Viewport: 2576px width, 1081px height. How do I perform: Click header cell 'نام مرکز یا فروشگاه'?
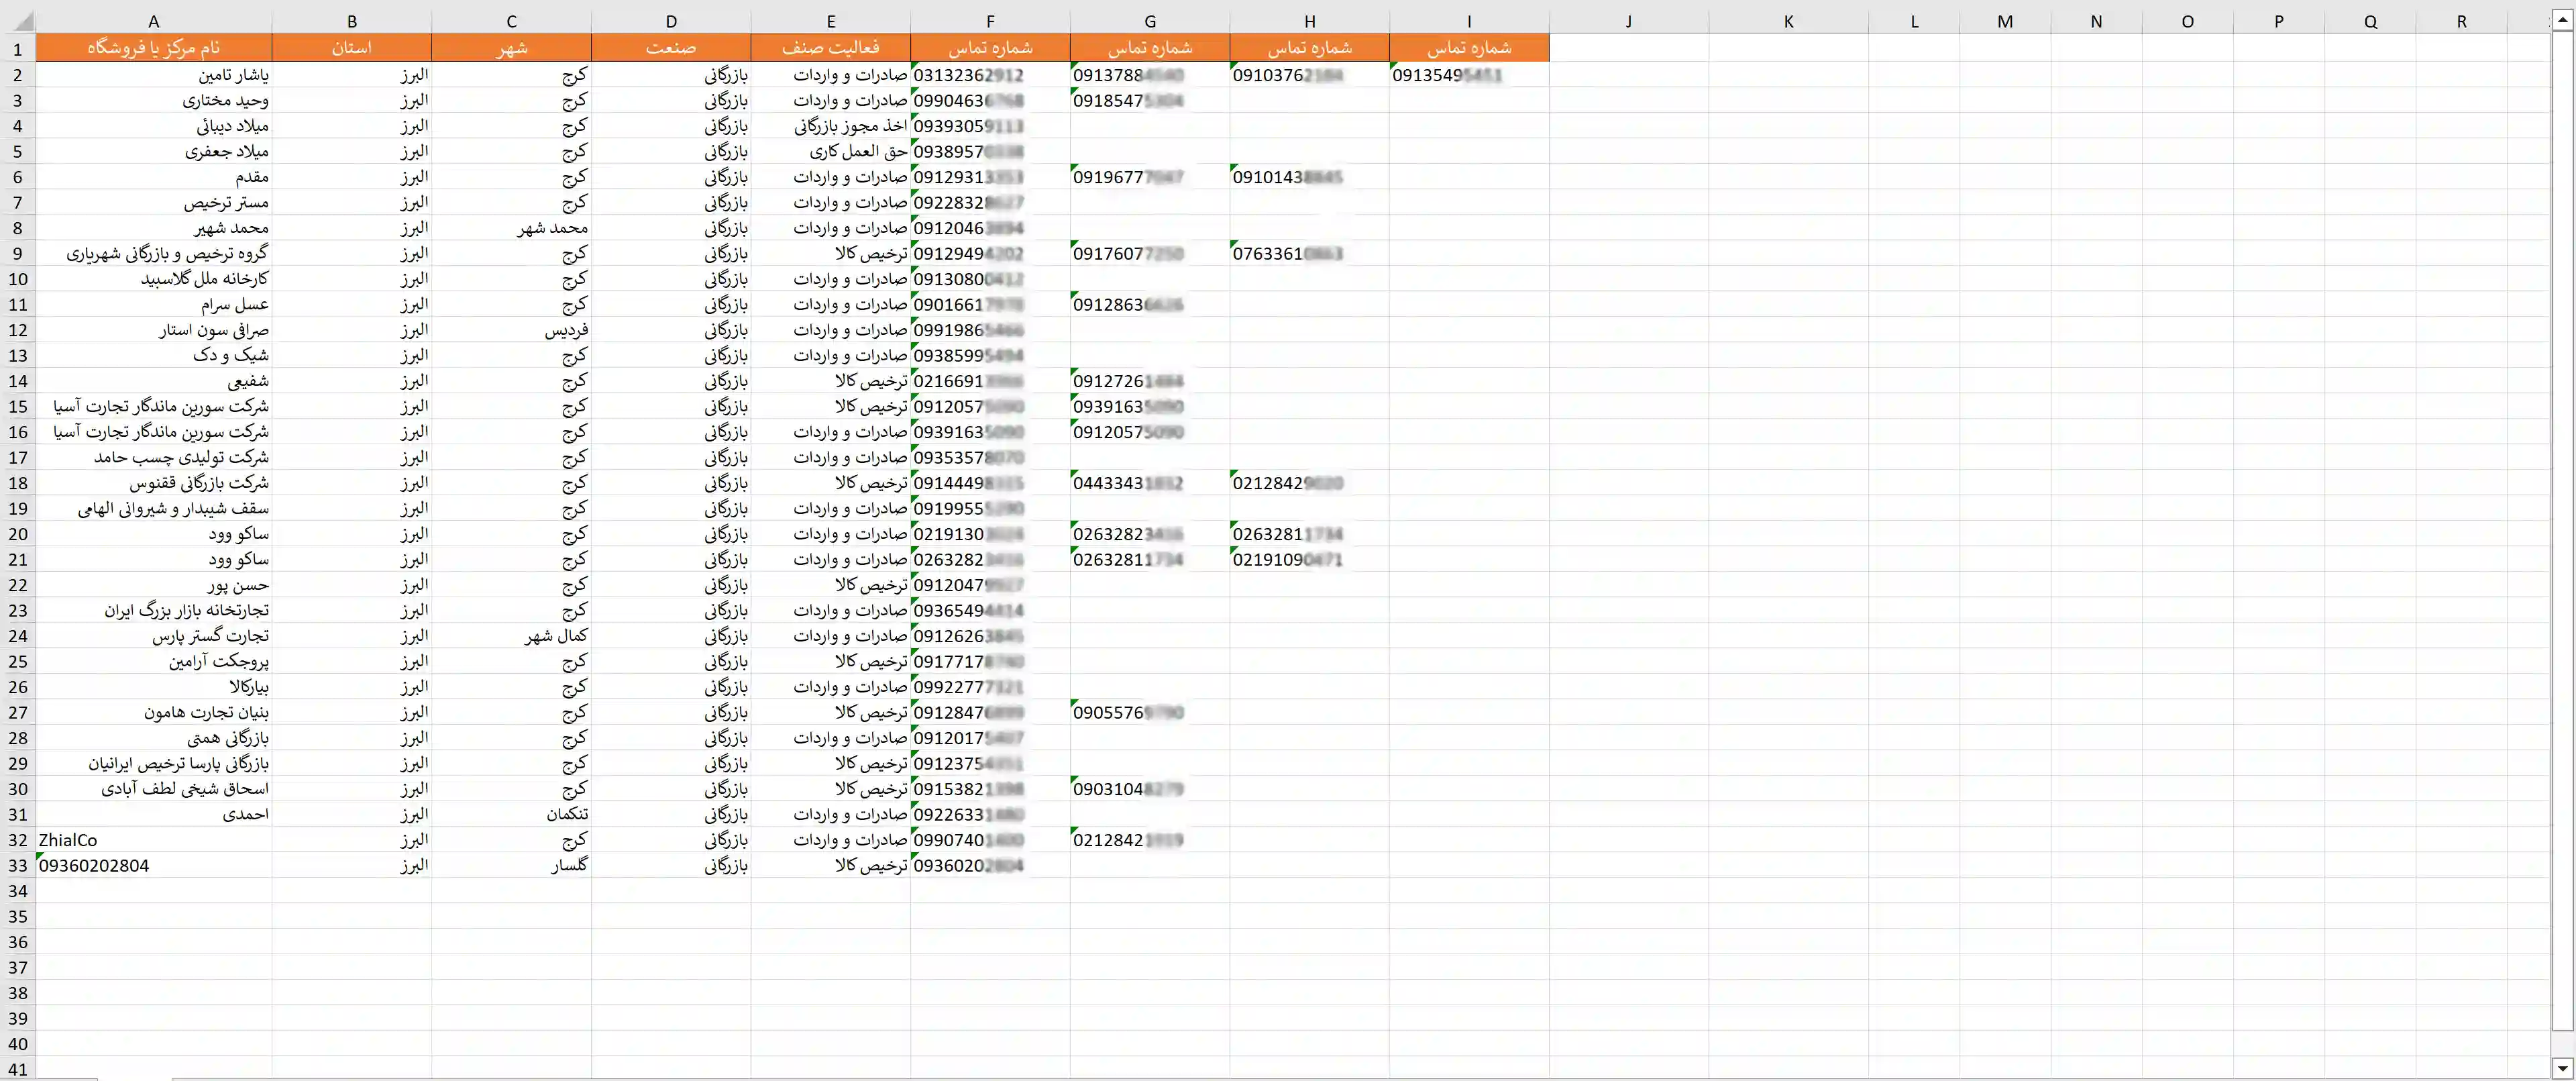coord(153,48)
